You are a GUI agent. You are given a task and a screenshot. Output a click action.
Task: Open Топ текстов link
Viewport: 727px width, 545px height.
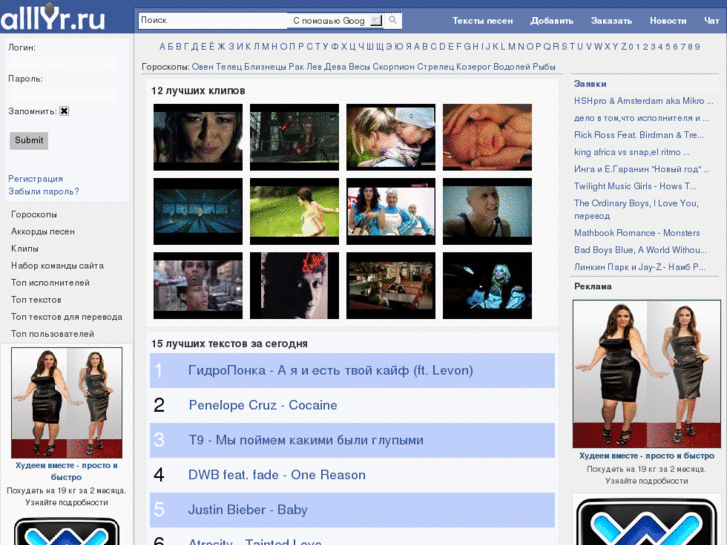coord(36,300)
